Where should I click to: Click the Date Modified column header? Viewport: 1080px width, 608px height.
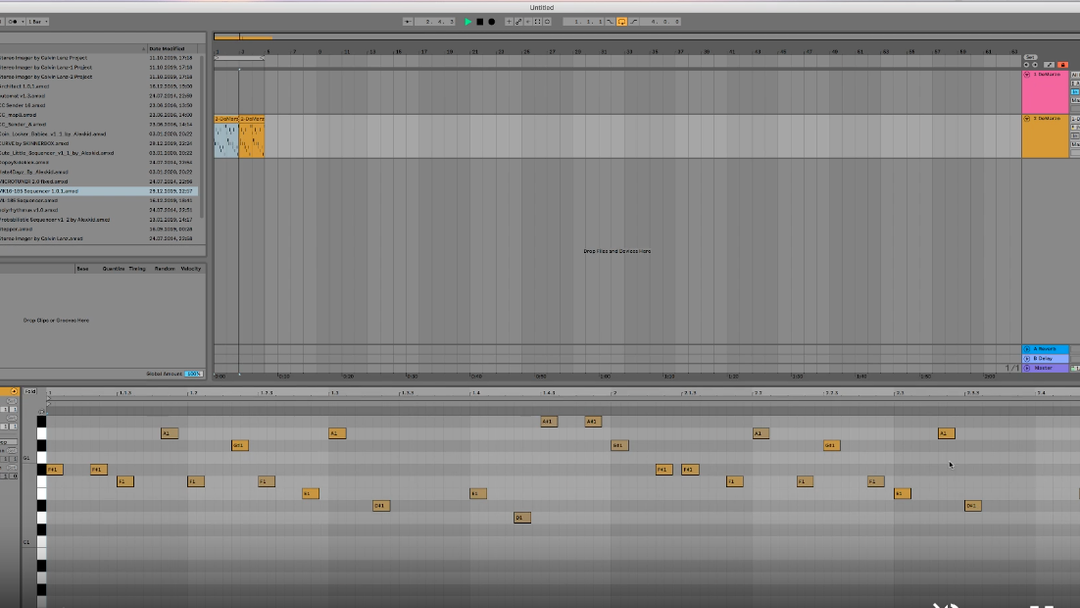(164, 48)
